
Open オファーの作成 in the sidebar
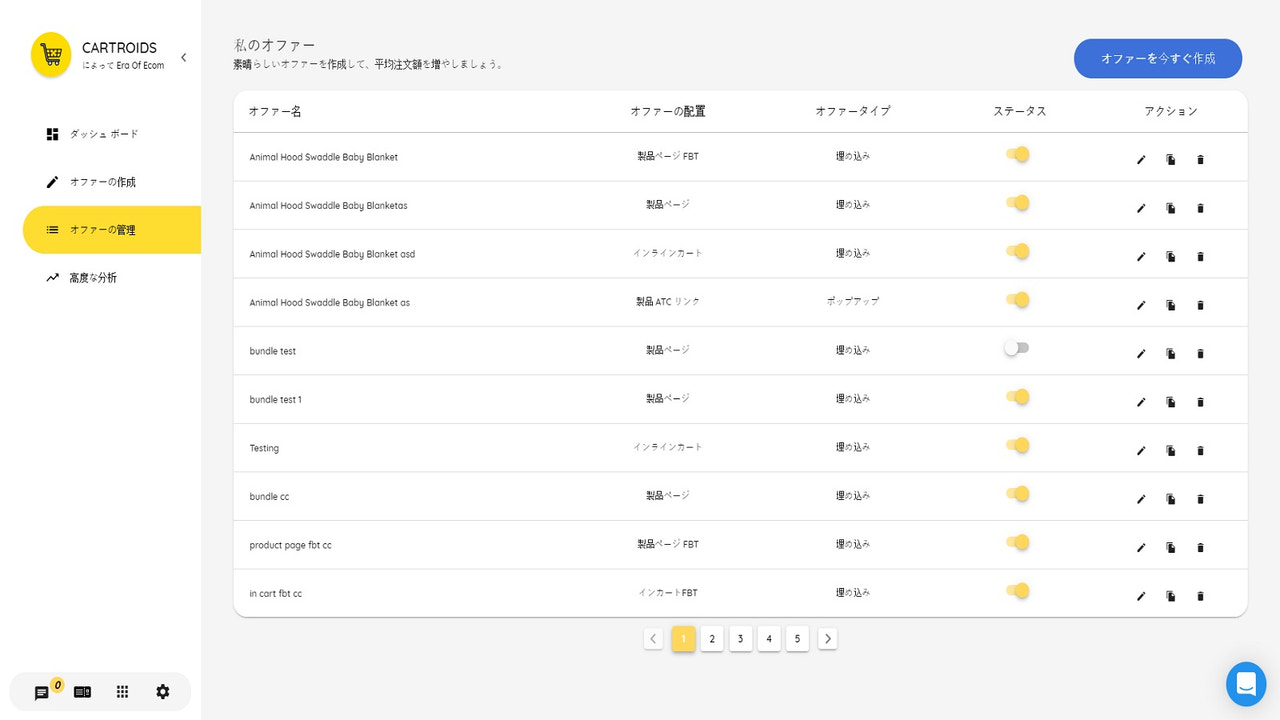(112, 182)
